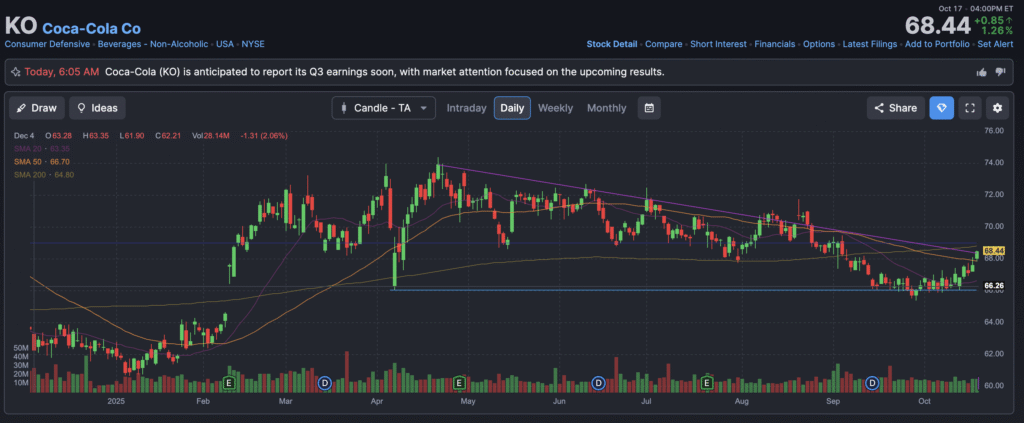Click the Add to Portfolio link

point(937,44)
